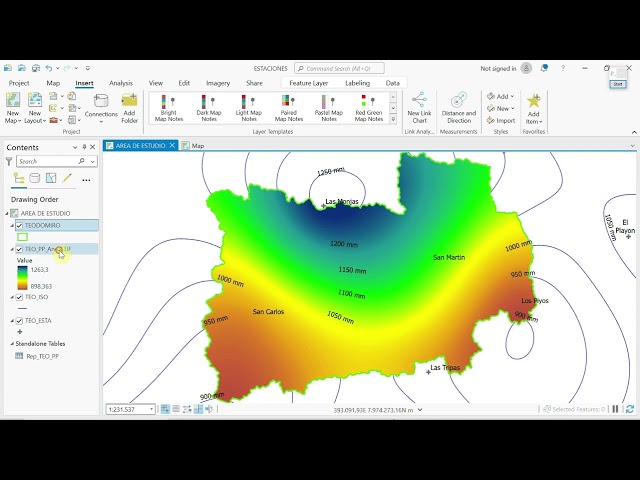
Task: Click the help question mark icon
Action: point(563,69)
